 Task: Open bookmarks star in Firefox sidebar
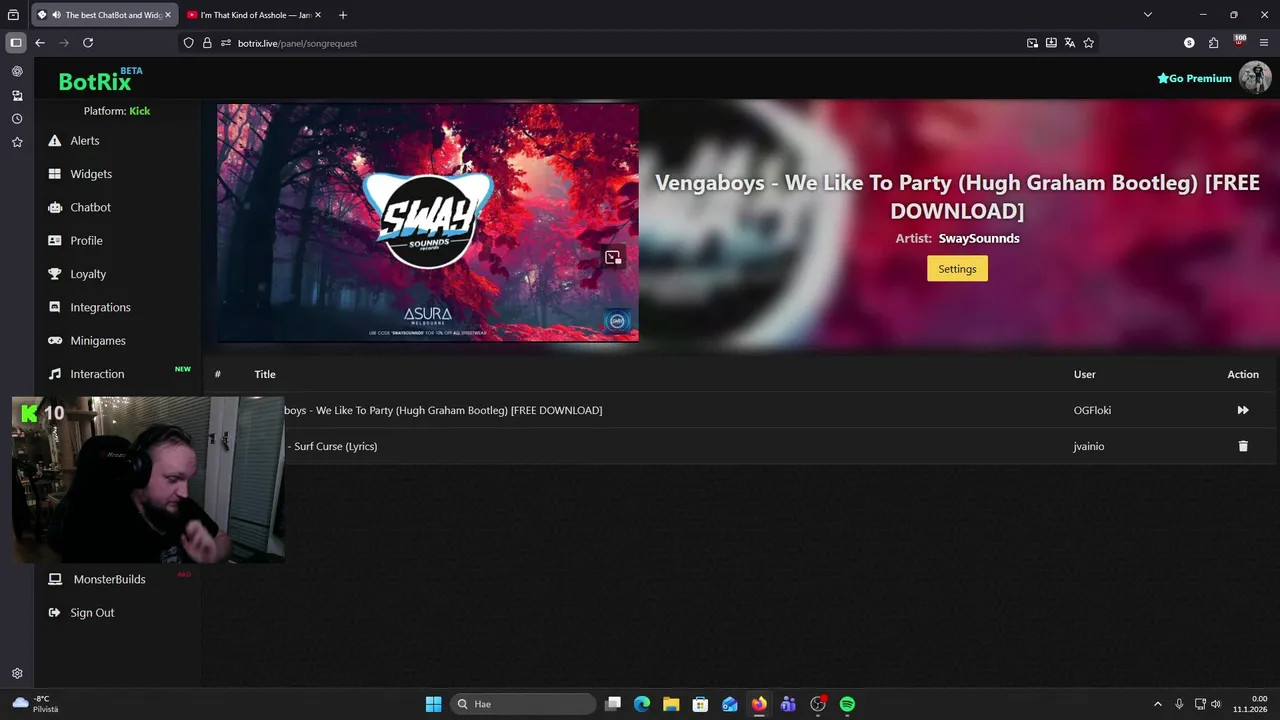(x=17, y=143)
